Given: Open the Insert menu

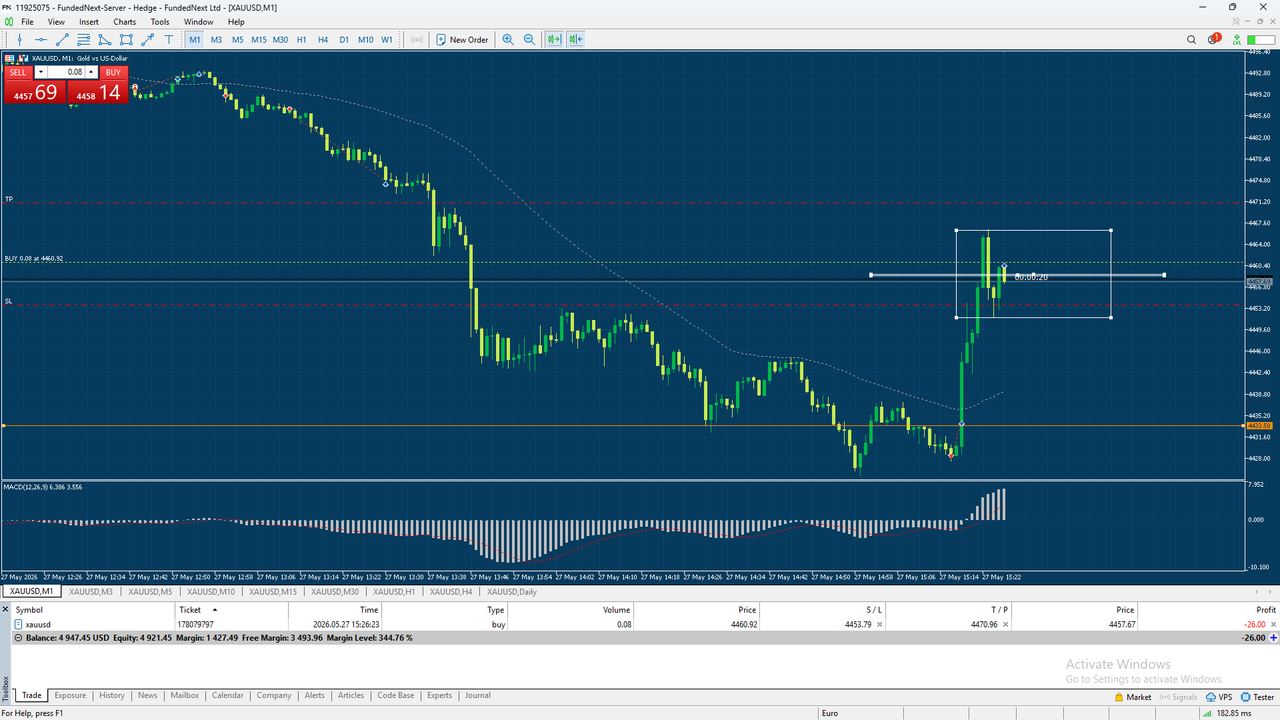Looking at the screenshot, I should pos(89,21).
